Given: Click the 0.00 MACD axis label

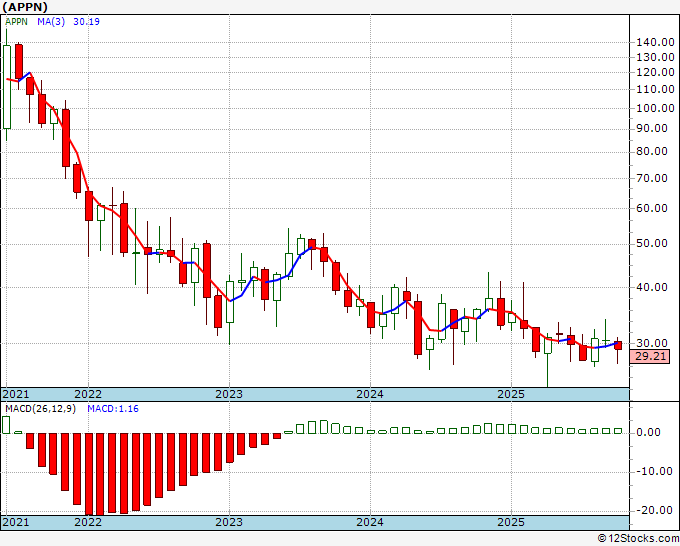Looking at the screenshot, I should [x=648, y=432].
